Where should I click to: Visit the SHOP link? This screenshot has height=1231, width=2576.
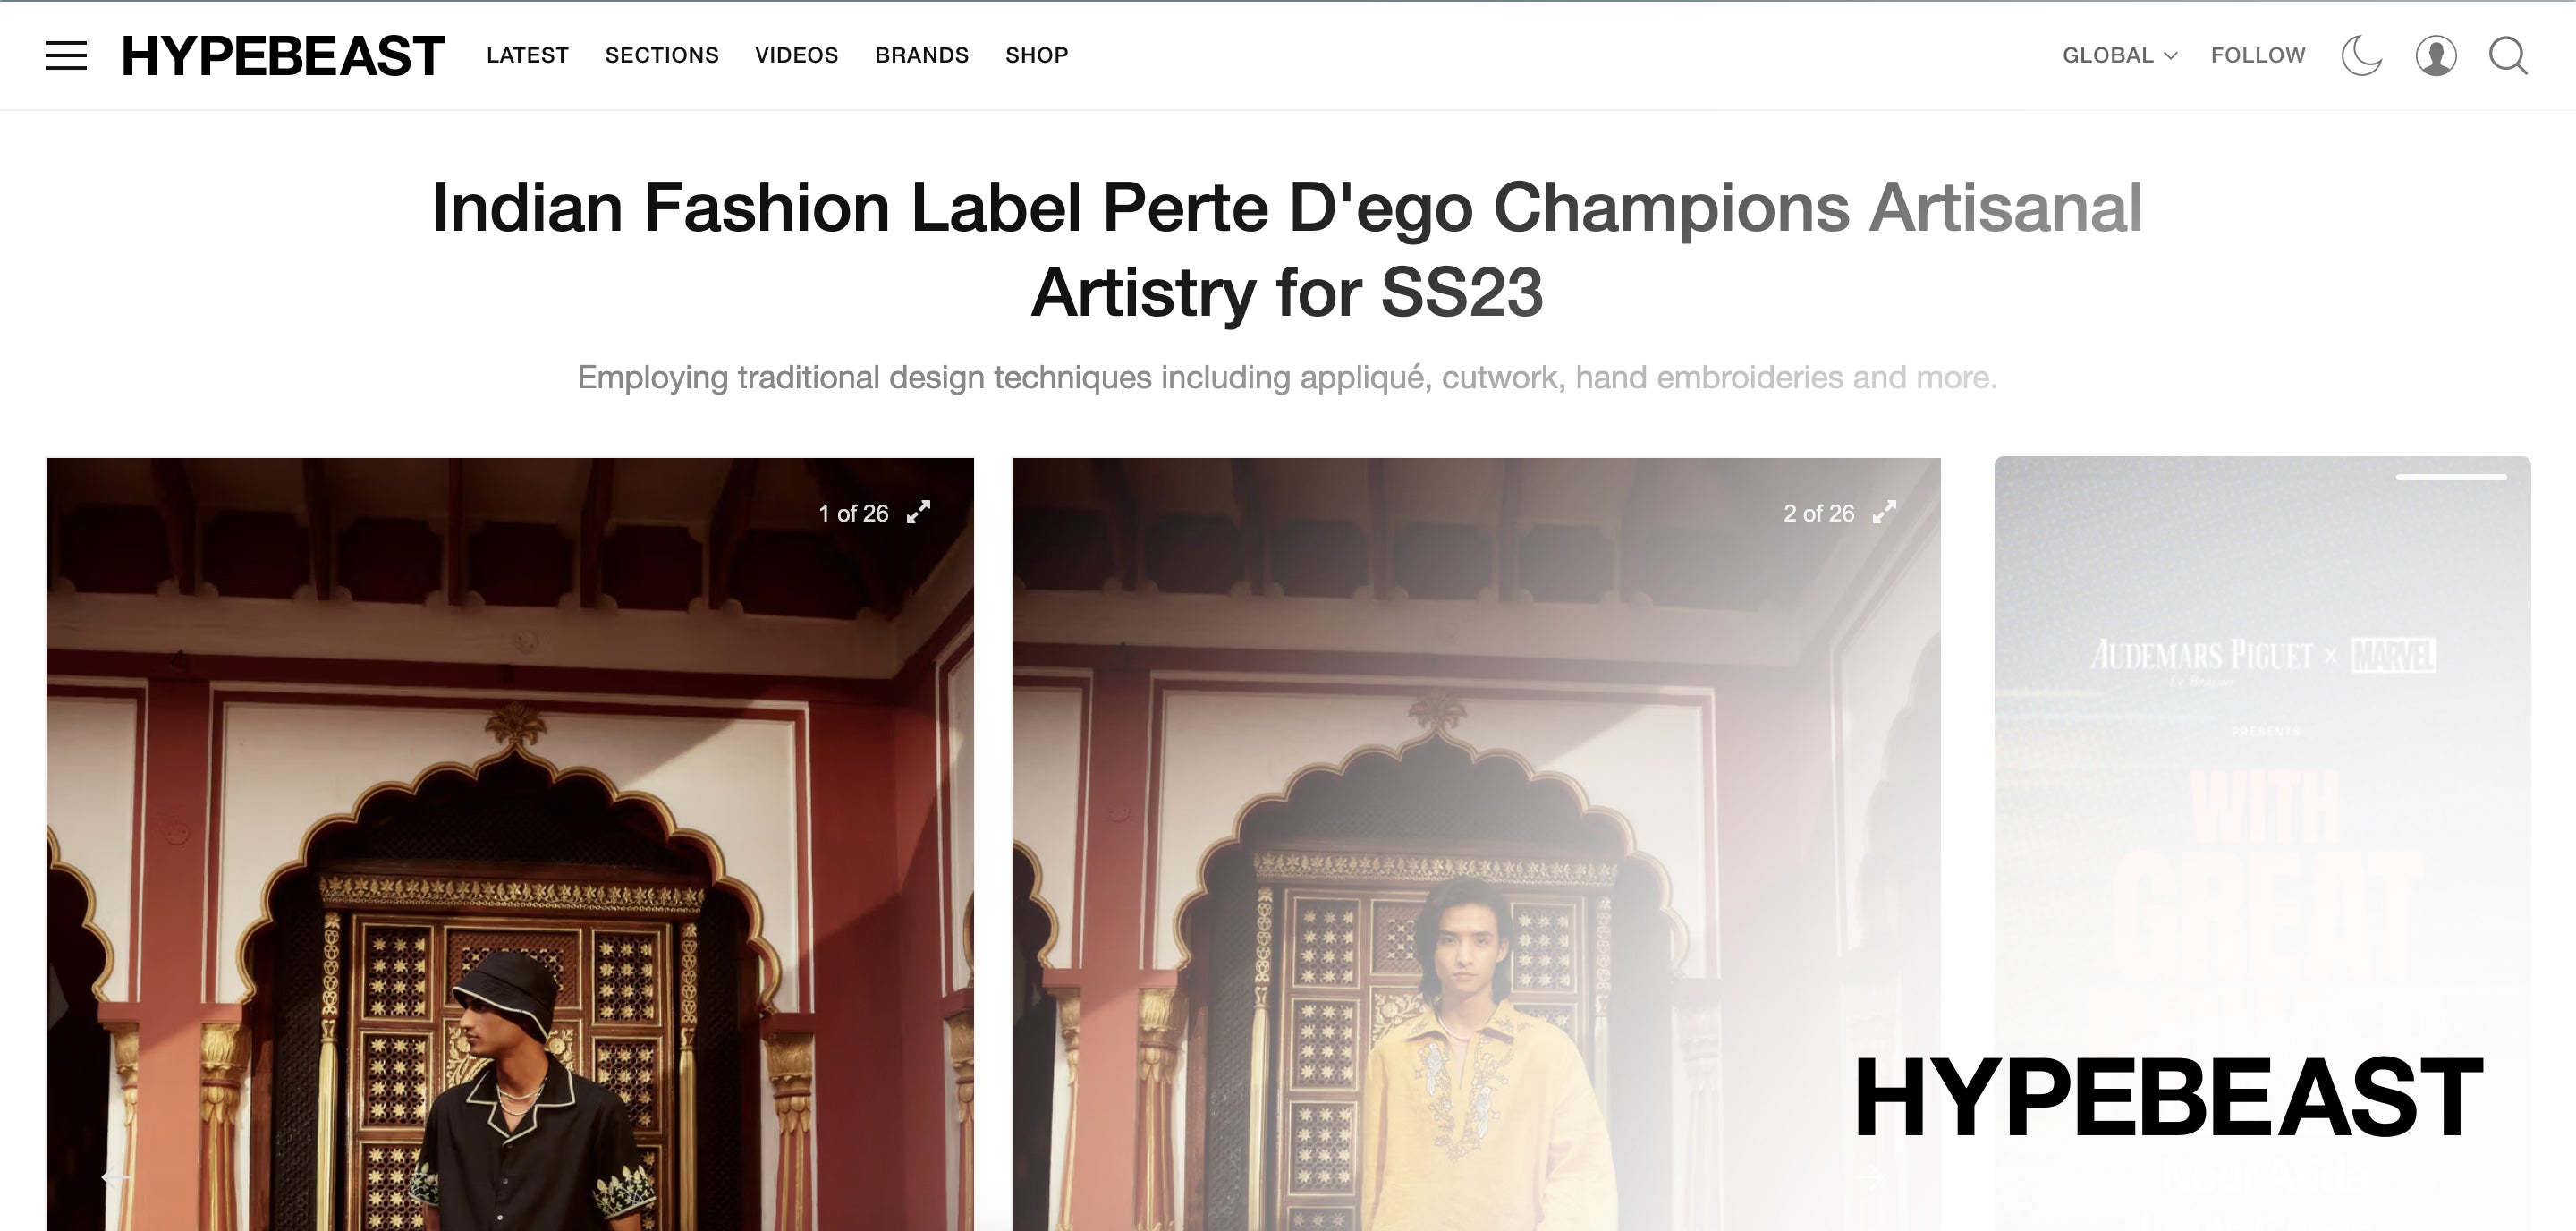tap(1037, 56)
